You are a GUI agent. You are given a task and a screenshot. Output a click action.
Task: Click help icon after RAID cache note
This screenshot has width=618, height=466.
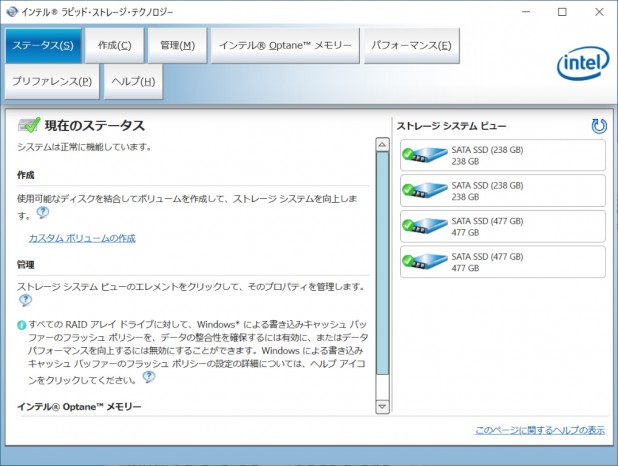(149, 377)
